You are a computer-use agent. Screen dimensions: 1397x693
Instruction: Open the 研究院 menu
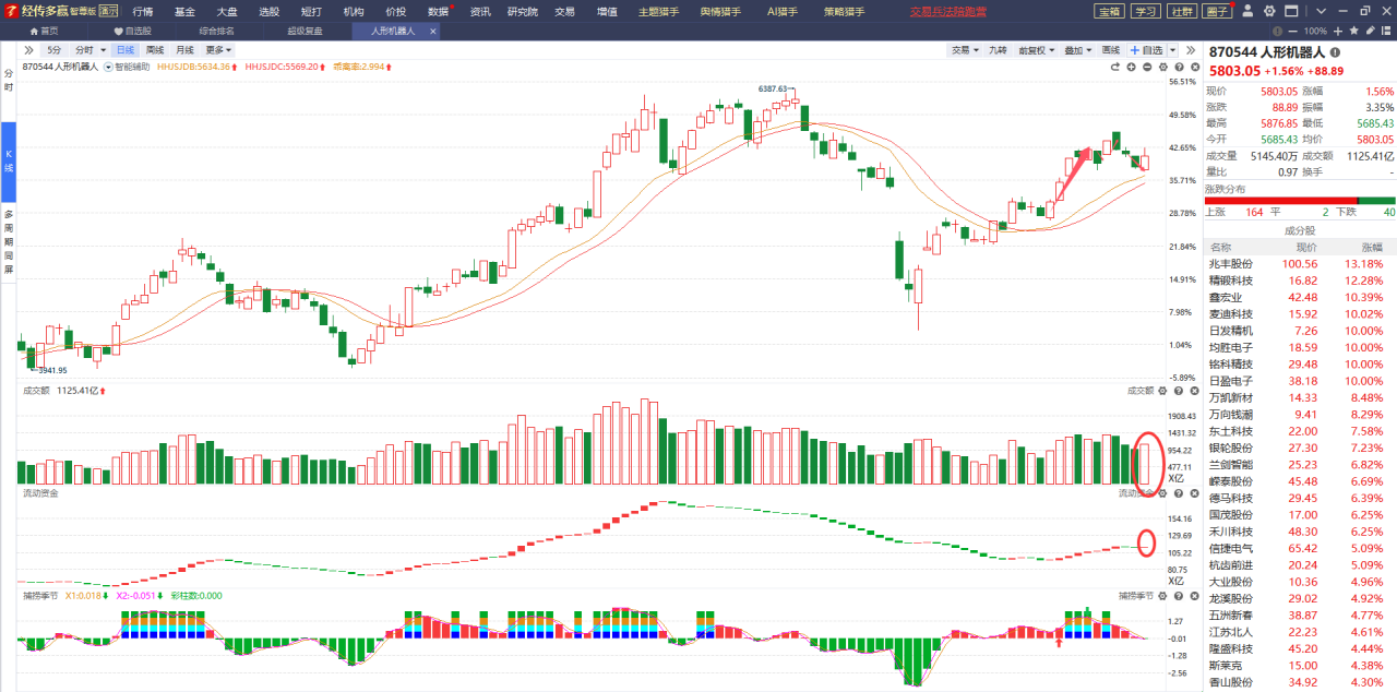coord(522,12)
